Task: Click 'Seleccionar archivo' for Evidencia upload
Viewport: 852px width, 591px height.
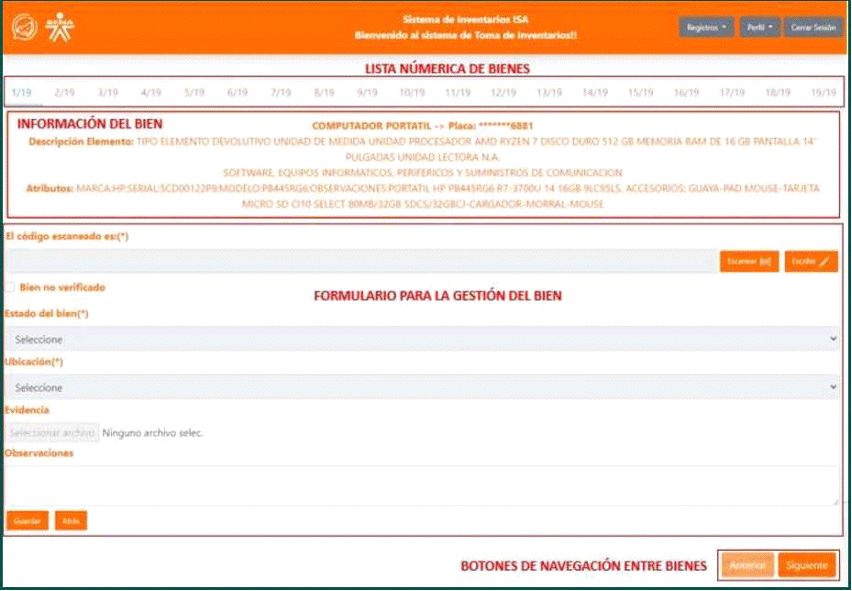Action: pyautogui.click(x=52, y=433)
